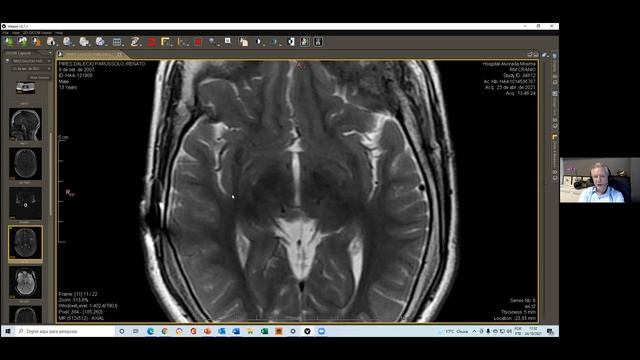Viewport: 640px width, 360px height.
Task: Click the upper small button in the pair under the Image Tool tab
Action: [555, 121]
